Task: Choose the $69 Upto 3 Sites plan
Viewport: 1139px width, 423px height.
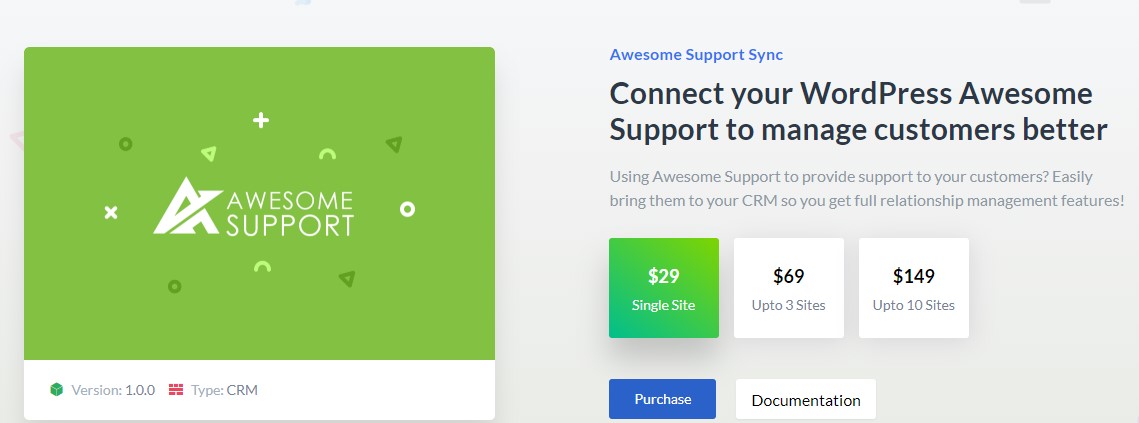Action: point(789,288)
